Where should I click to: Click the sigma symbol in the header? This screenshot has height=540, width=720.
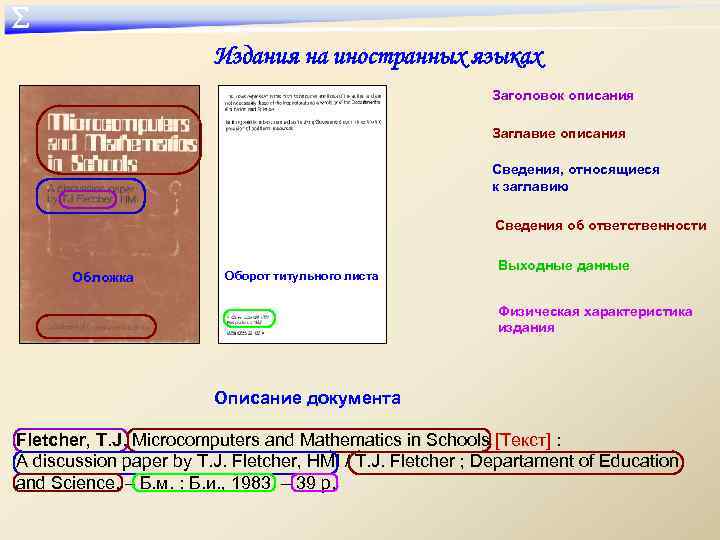[x=20, y=19]
